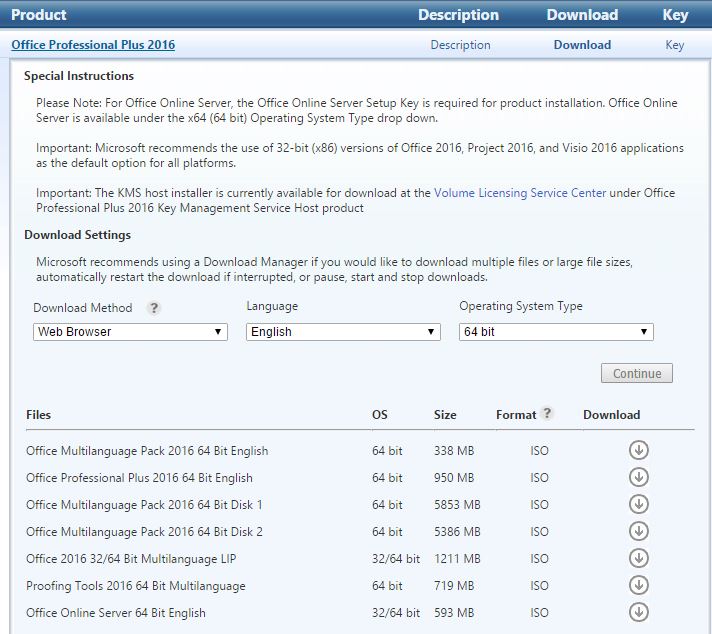The height and width of the screenshot is (634, 712).
Task: Click the Continue button
Action: pos(637,373)
